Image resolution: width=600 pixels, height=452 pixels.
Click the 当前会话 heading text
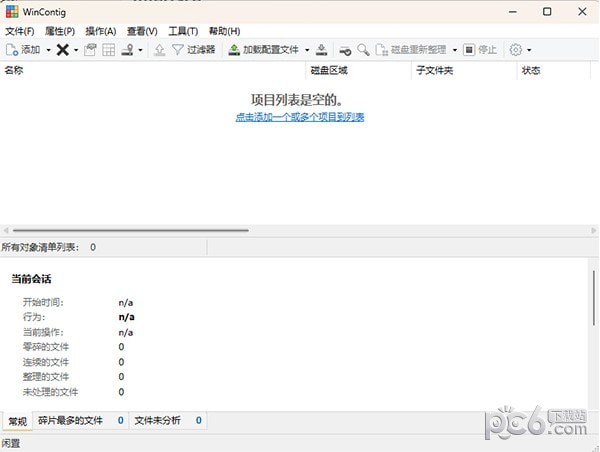[31, 279]
